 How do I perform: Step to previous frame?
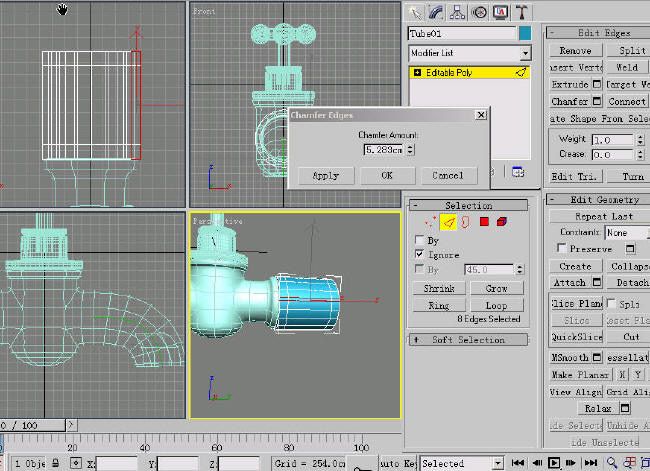coord(537,463)
